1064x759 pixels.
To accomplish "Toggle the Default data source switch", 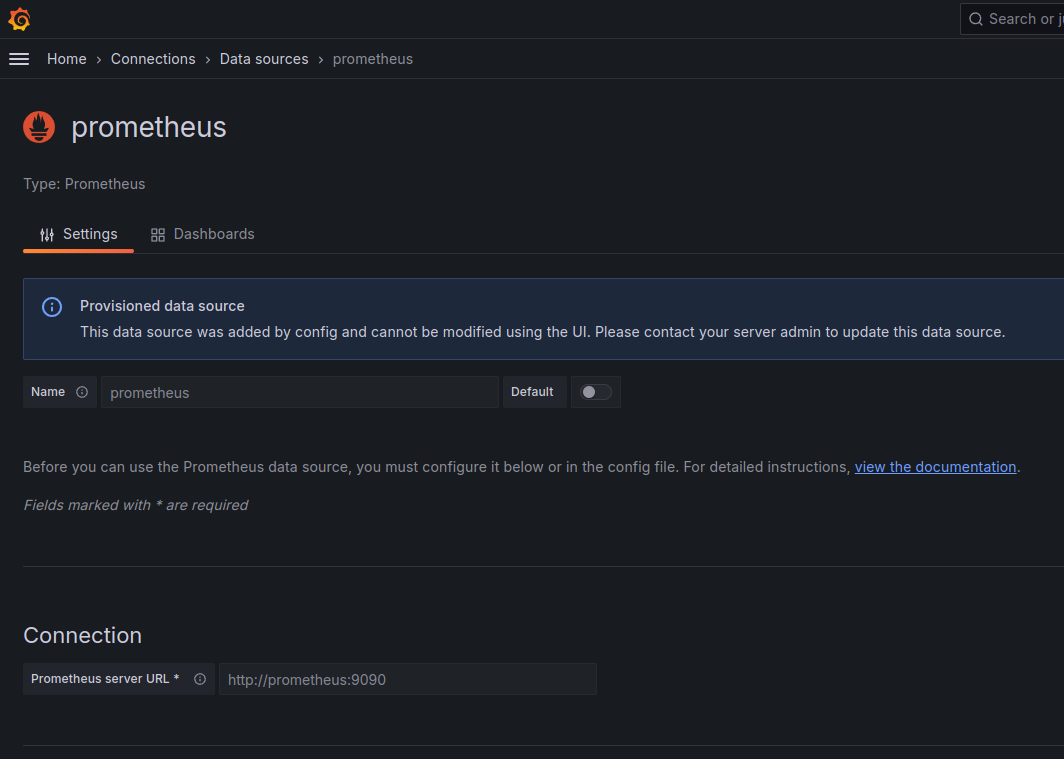I will 596,392.
